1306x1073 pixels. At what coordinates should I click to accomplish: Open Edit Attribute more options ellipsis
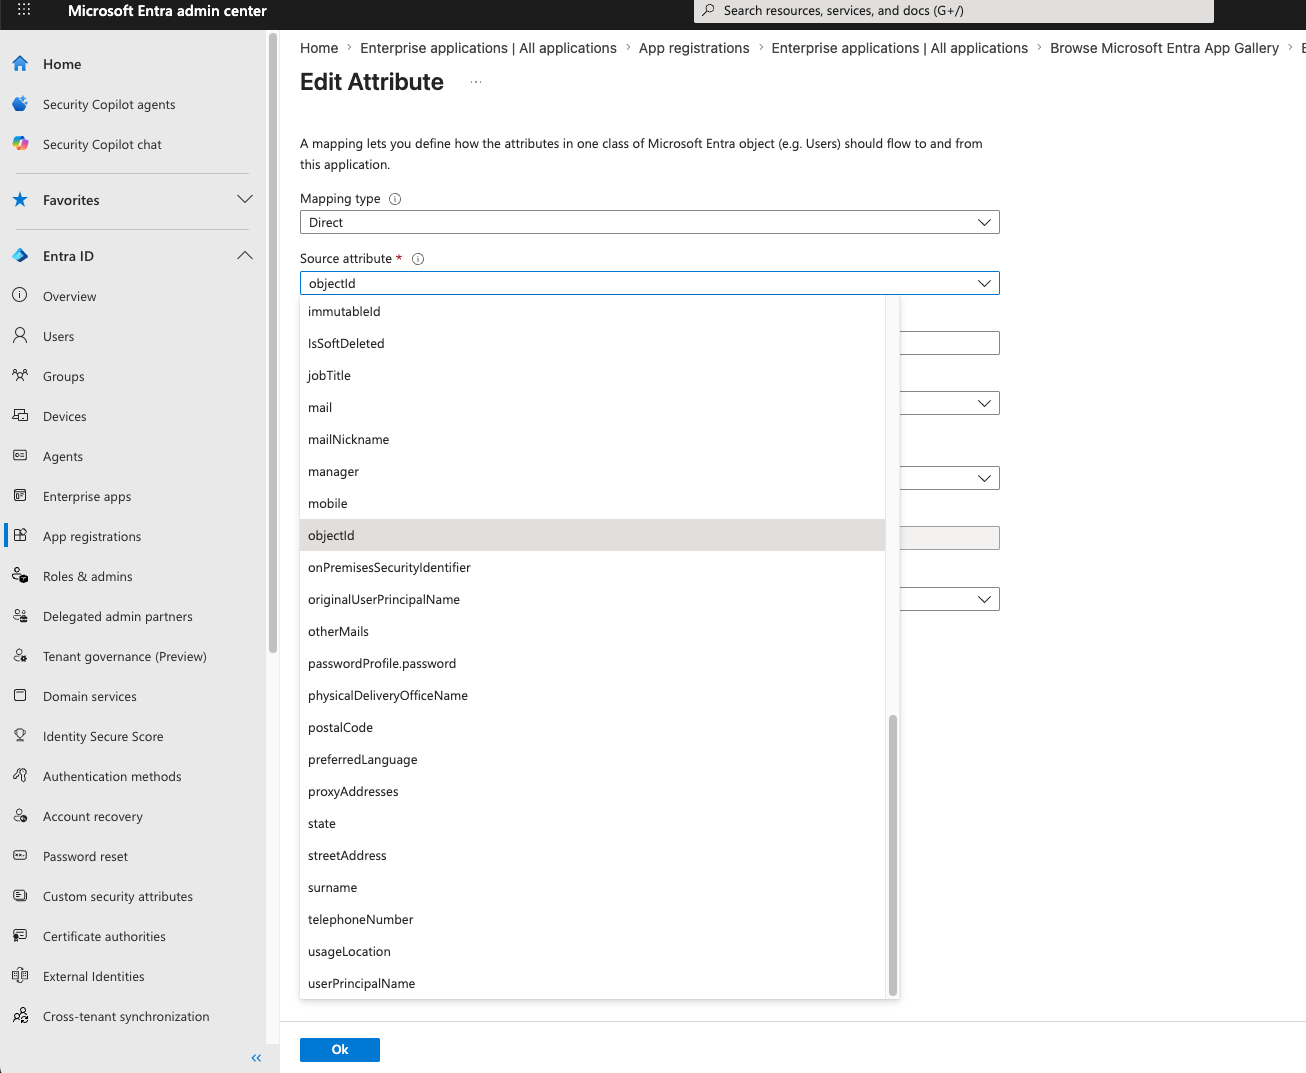476,82
